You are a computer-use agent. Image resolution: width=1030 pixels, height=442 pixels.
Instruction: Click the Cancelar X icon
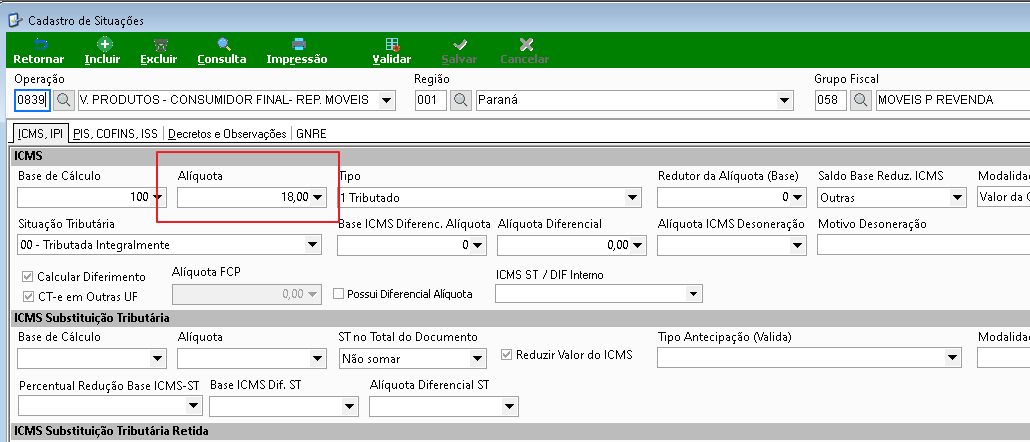(526, 45)
